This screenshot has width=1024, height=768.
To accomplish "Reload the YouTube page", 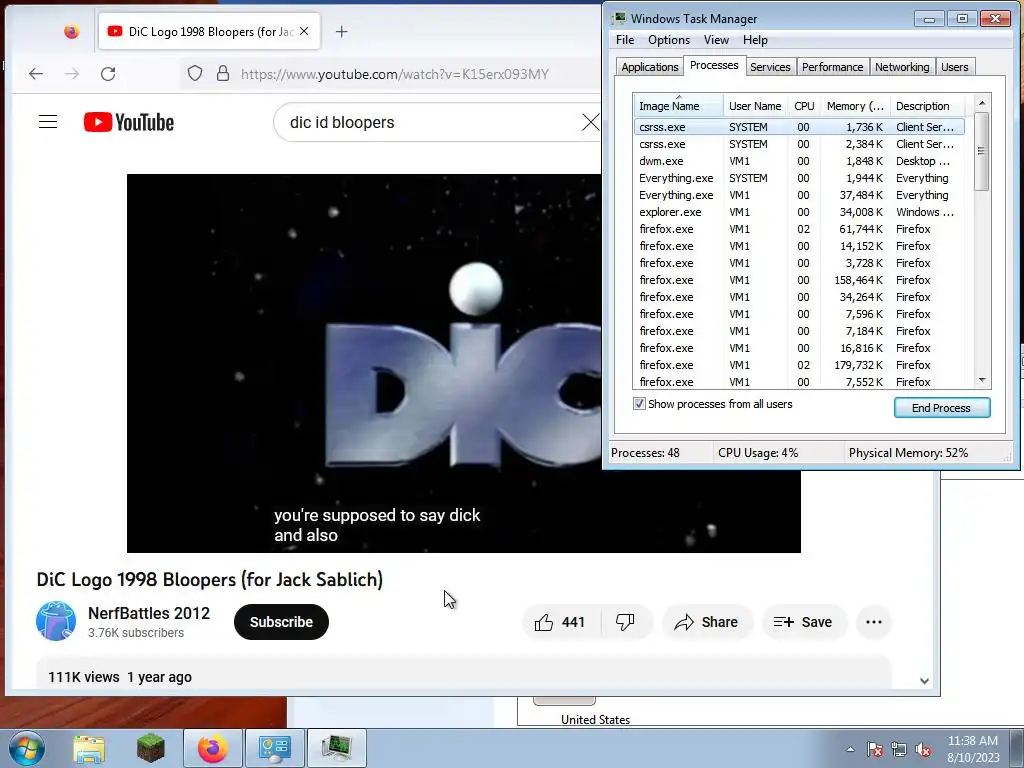I will tap(108, 74).
